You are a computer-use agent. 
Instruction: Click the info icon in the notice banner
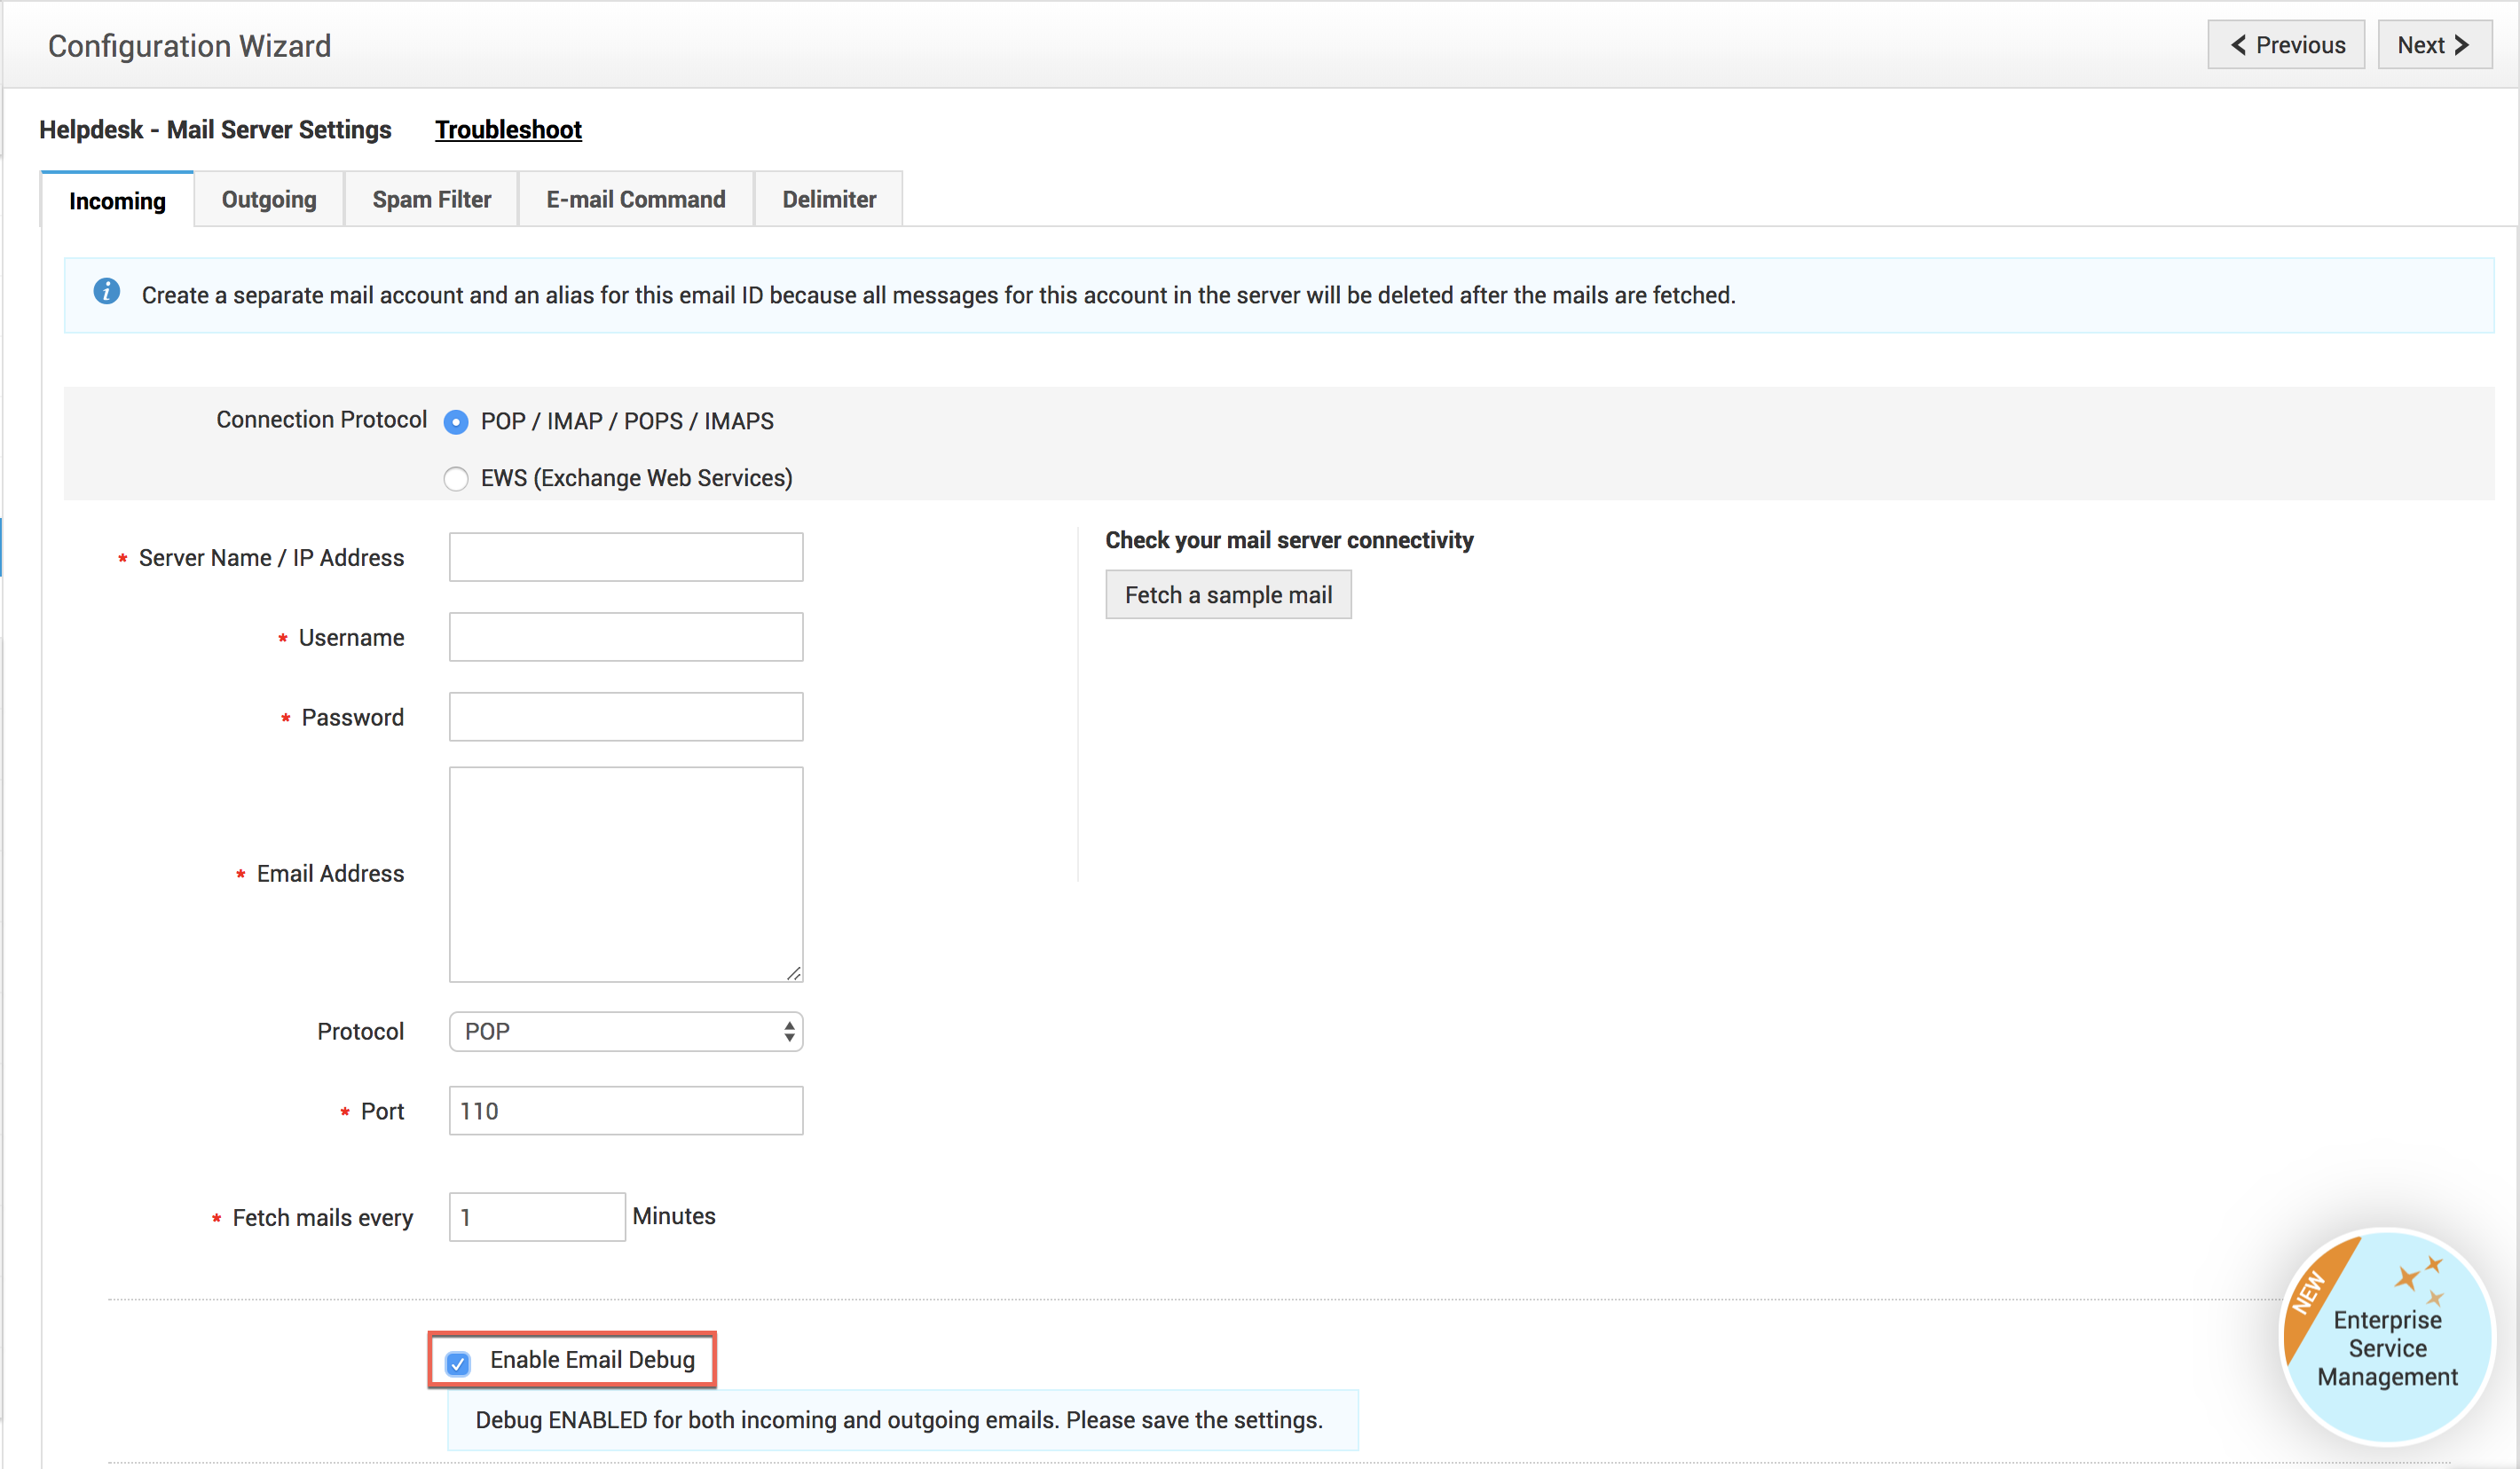pos(107,292)
